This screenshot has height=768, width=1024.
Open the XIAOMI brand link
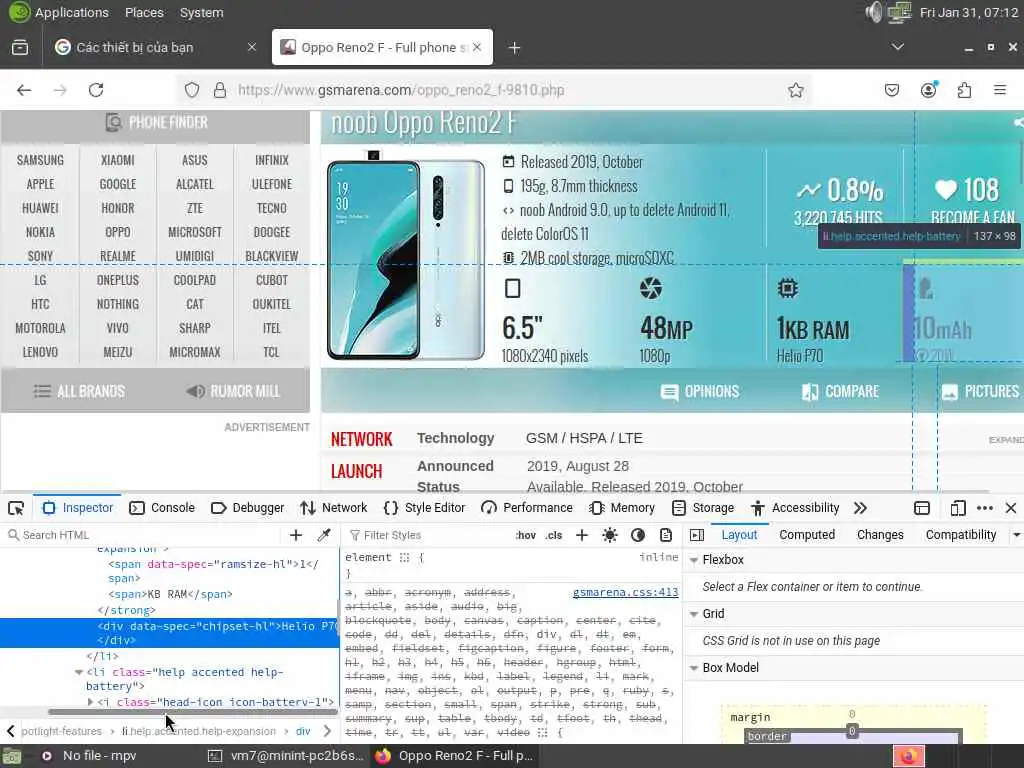click(118, 160)
